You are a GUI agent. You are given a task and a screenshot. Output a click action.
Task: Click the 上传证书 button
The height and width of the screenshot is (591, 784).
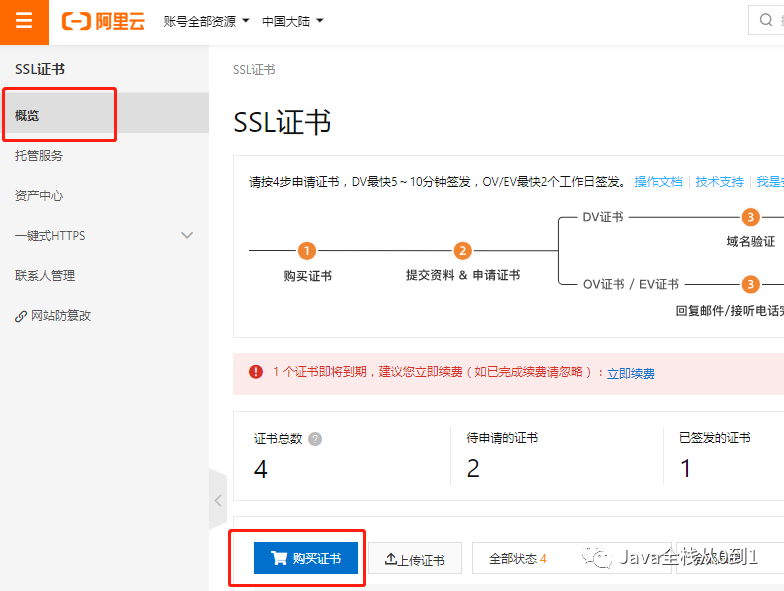(x=415, y=558)
